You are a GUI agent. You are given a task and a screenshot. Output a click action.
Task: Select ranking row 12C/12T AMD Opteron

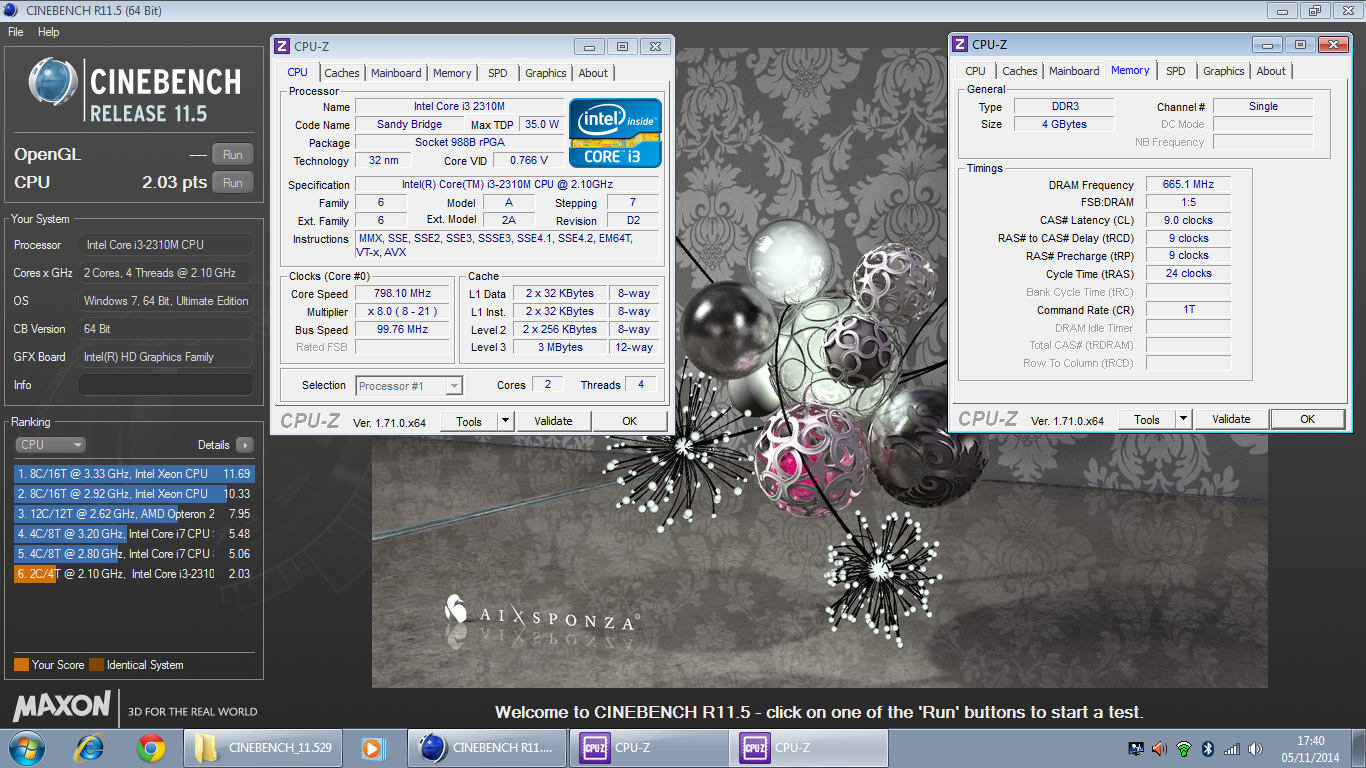(134, 514)
